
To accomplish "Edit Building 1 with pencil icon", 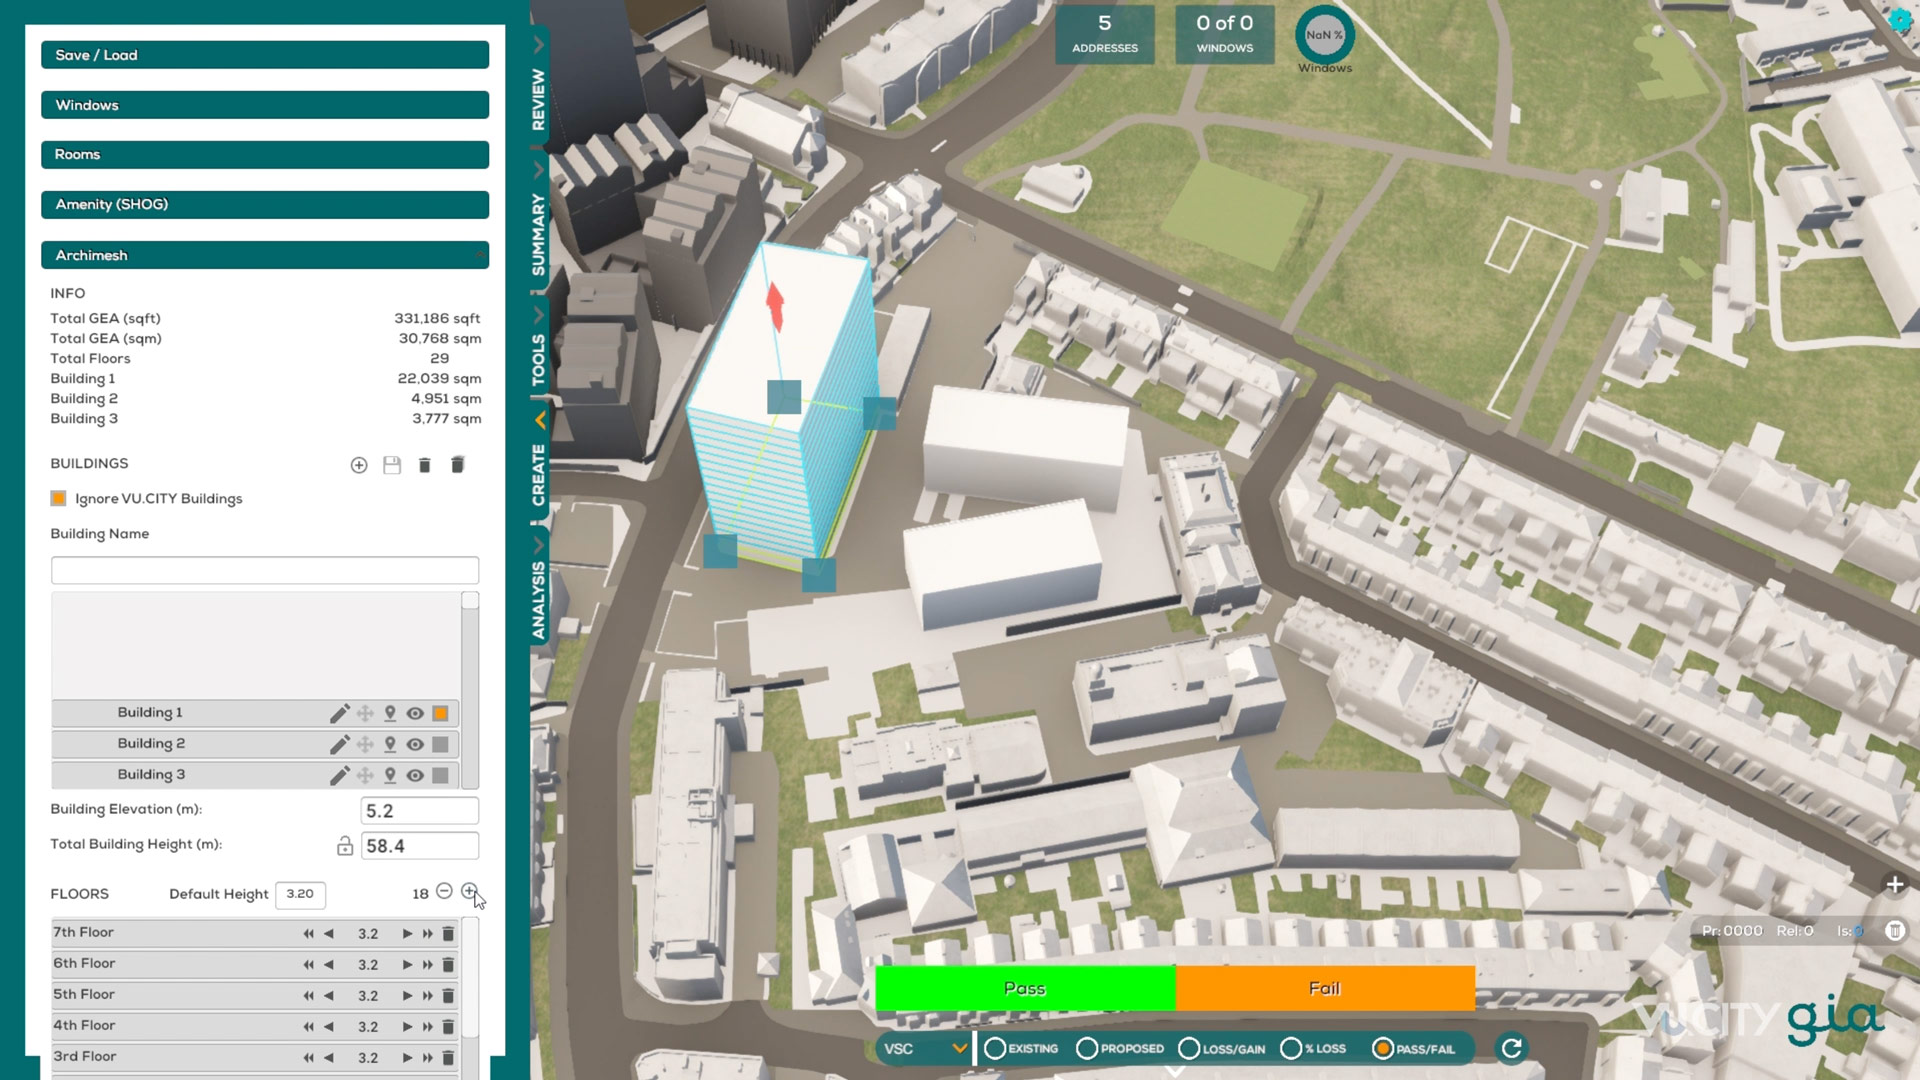I will pos(339,713).
